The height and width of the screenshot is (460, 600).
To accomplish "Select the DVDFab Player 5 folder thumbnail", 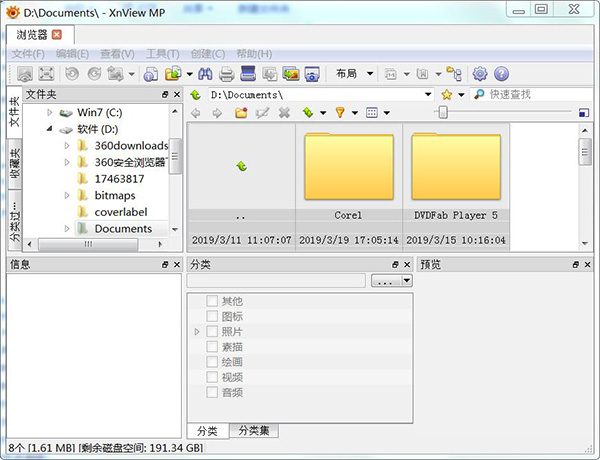I will pos(456,187).
